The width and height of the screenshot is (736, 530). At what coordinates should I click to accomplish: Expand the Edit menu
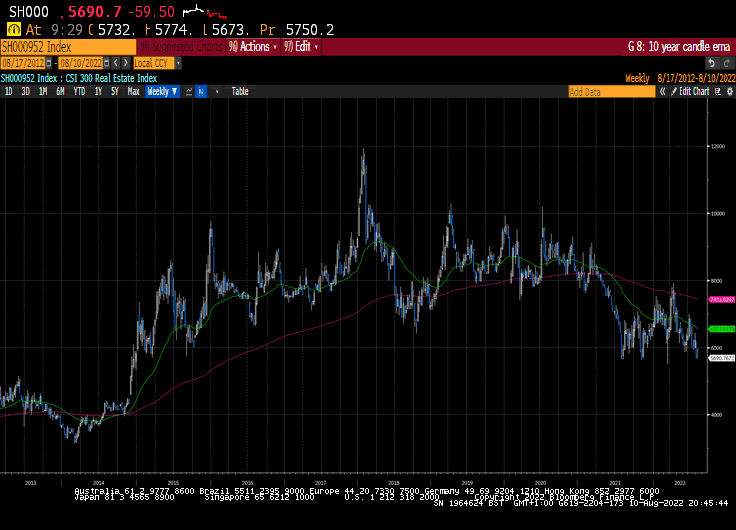(x=301, y=47)
